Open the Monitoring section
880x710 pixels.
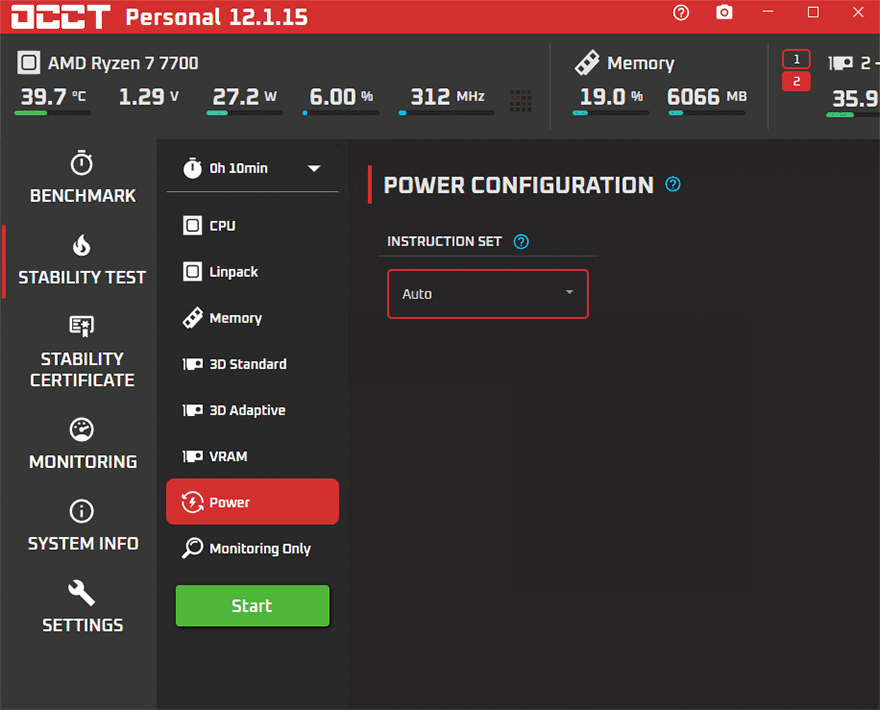pos(82,443)
